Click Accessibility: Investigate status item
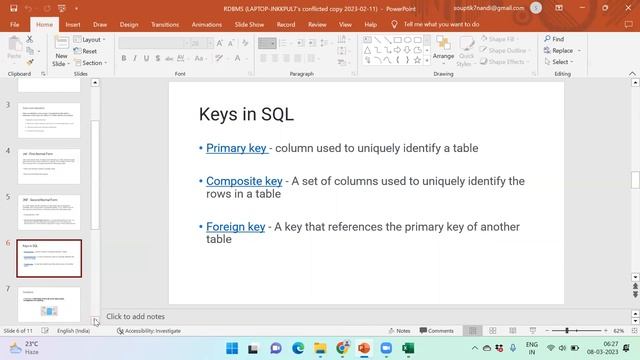 click(149, 331)
